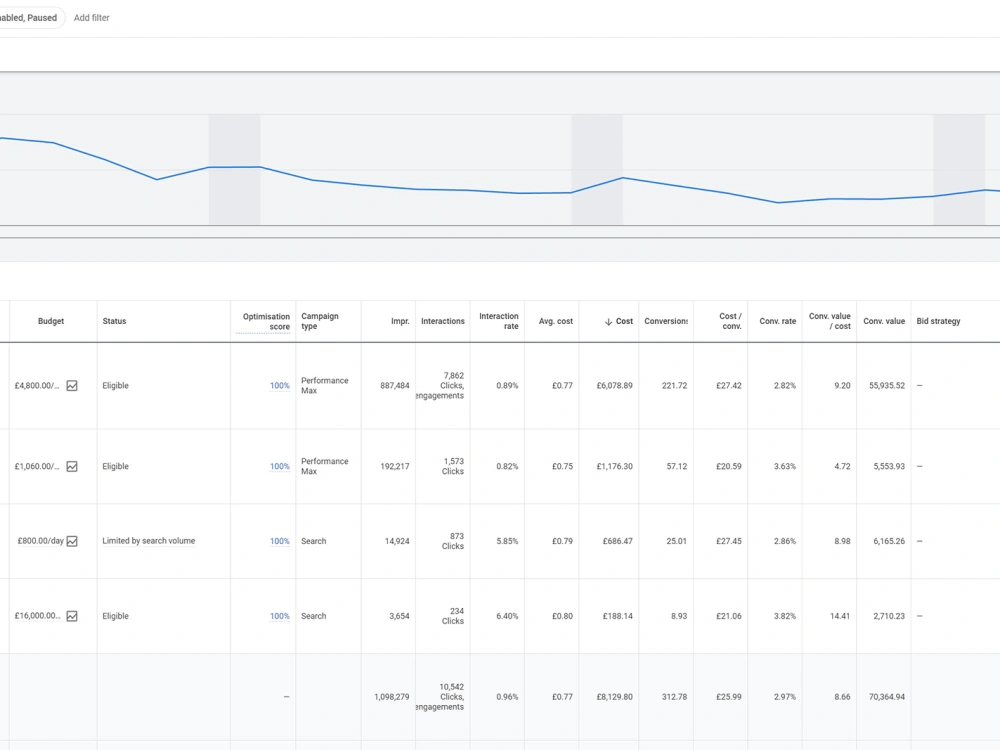Click the £1,176.30 cost cell

pyautogui.click(x=615, y=467)
